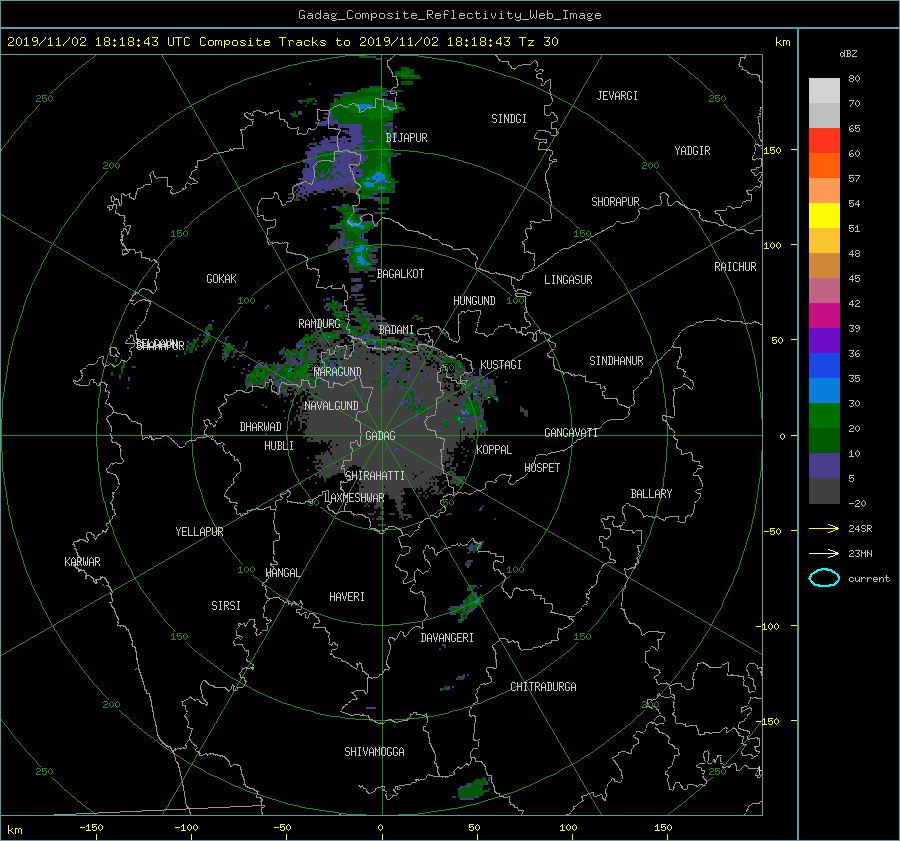The height and width of the screenshot is (841, 900).
Task: Click the SHIVAMOGGA city label
Action: (374, 751)
